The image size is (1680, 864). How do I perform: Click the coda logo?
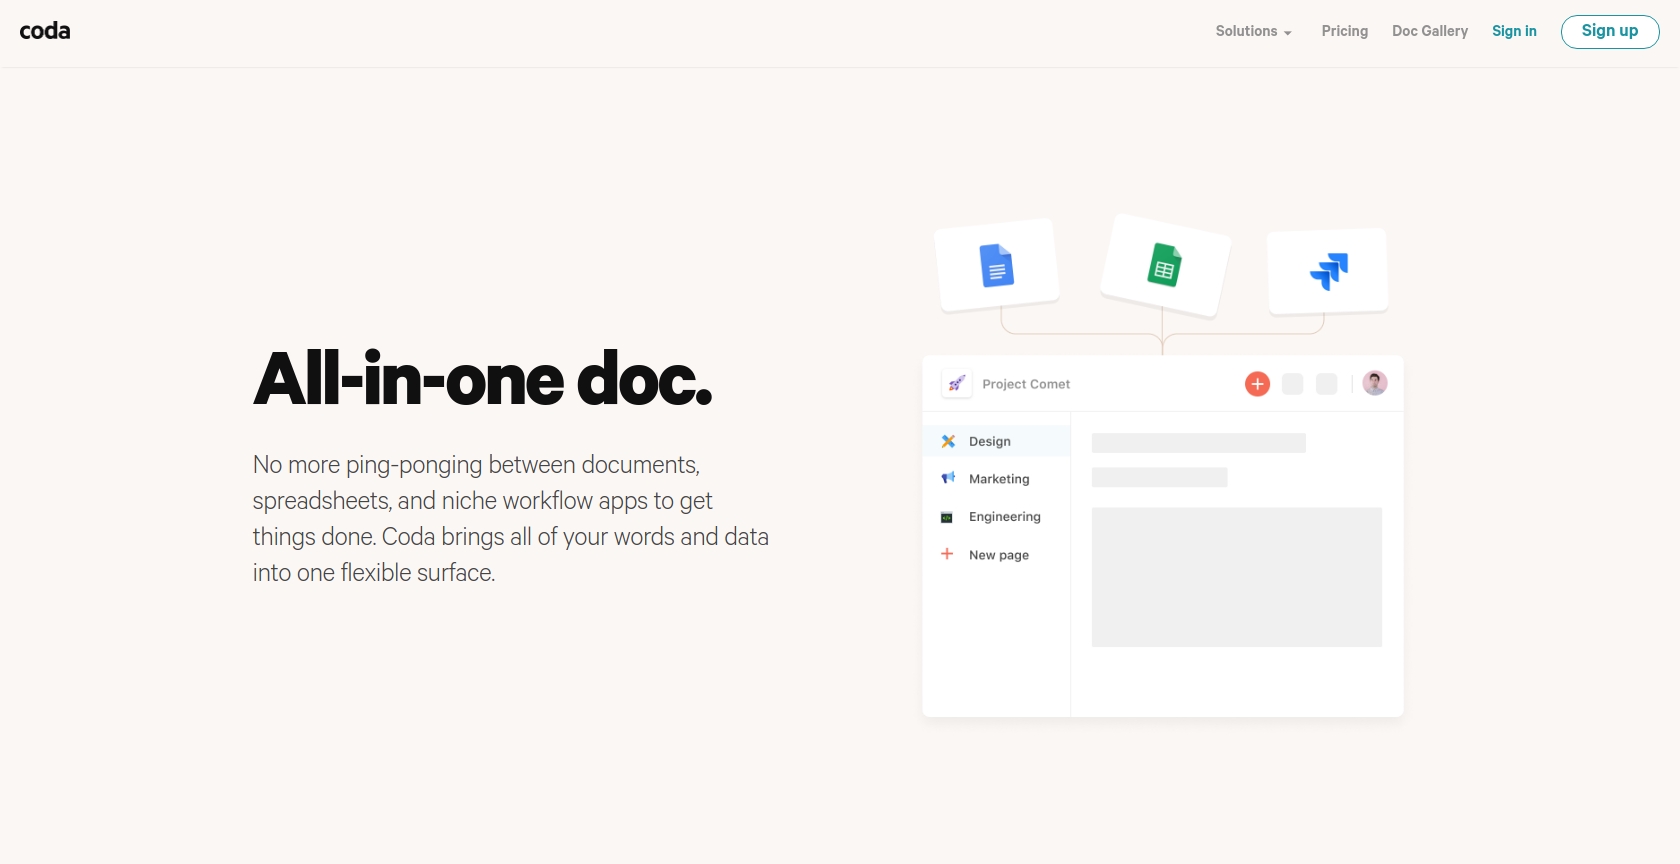coord(45,31)
